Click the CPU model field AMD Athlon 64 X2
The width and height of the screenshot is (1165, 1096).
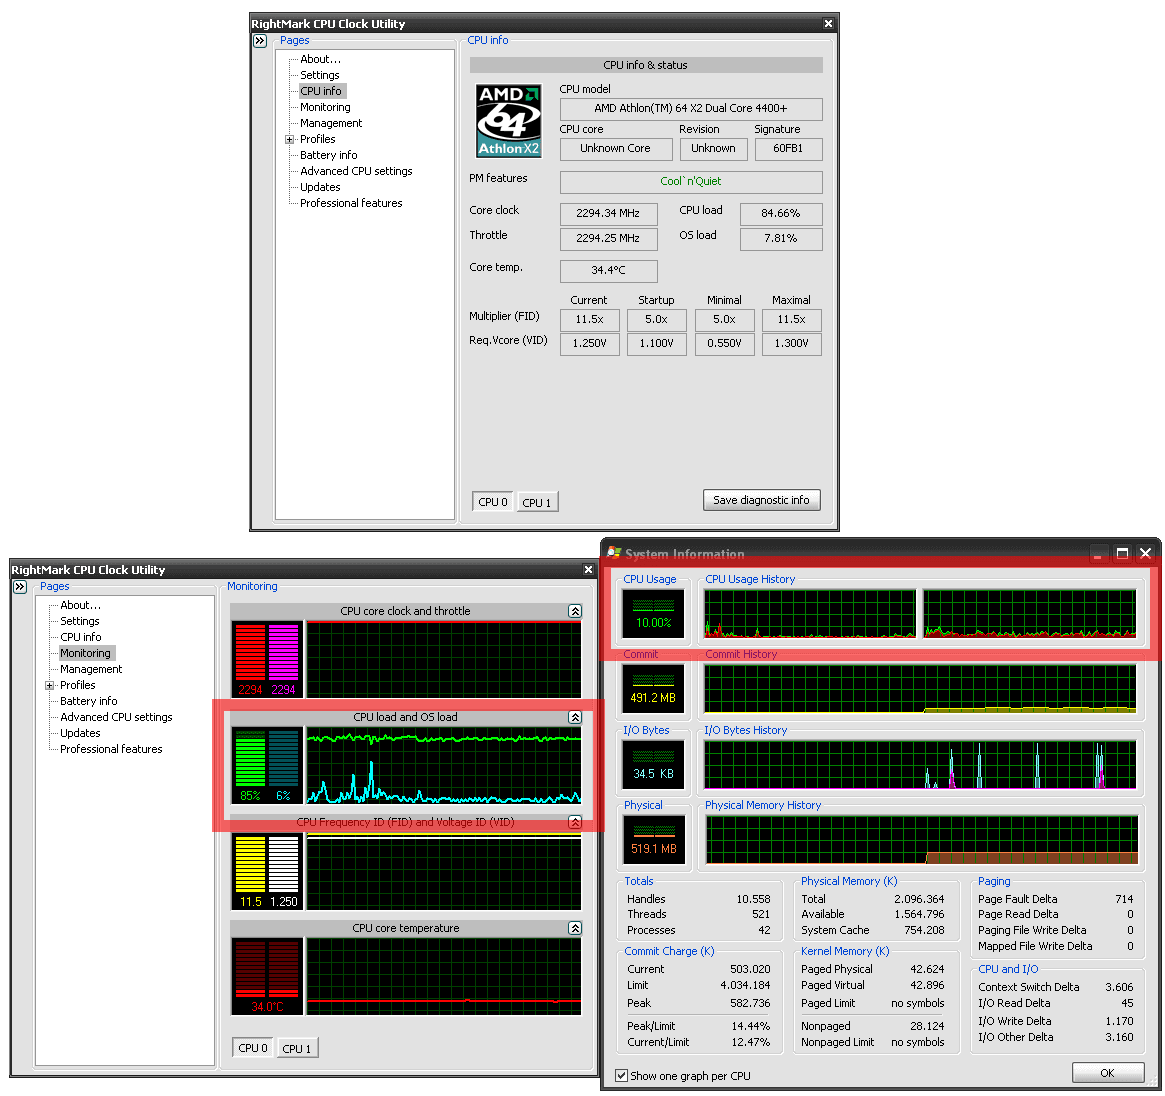(691, 108)
